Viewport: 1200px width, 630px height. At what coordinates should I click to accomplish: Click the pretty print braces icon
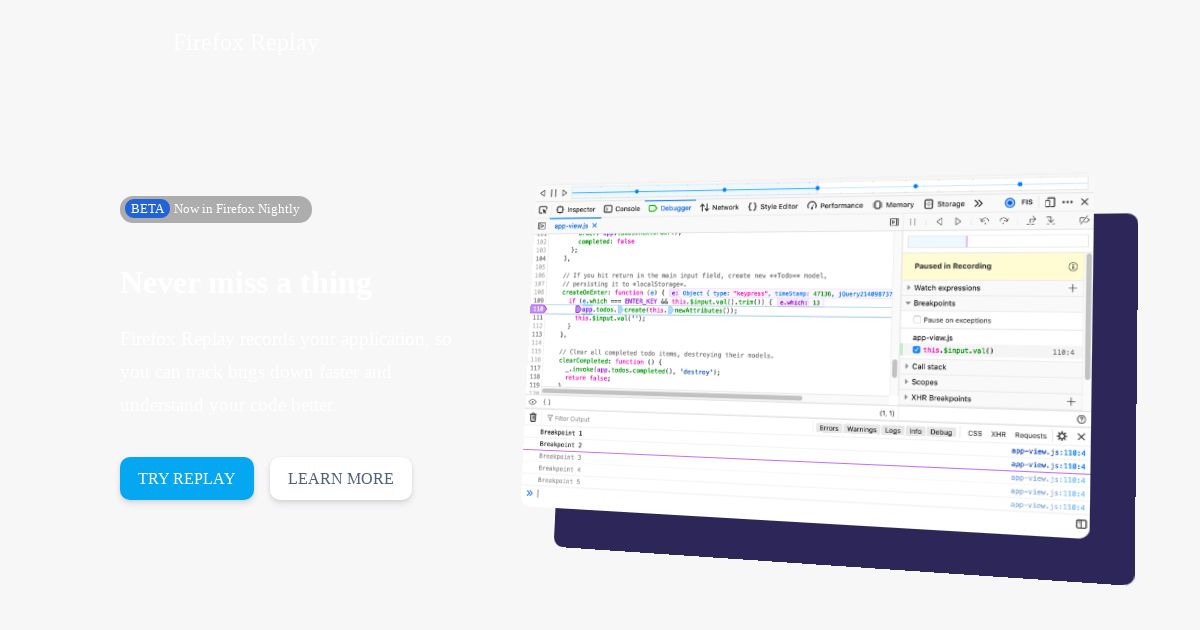point(547,402)
